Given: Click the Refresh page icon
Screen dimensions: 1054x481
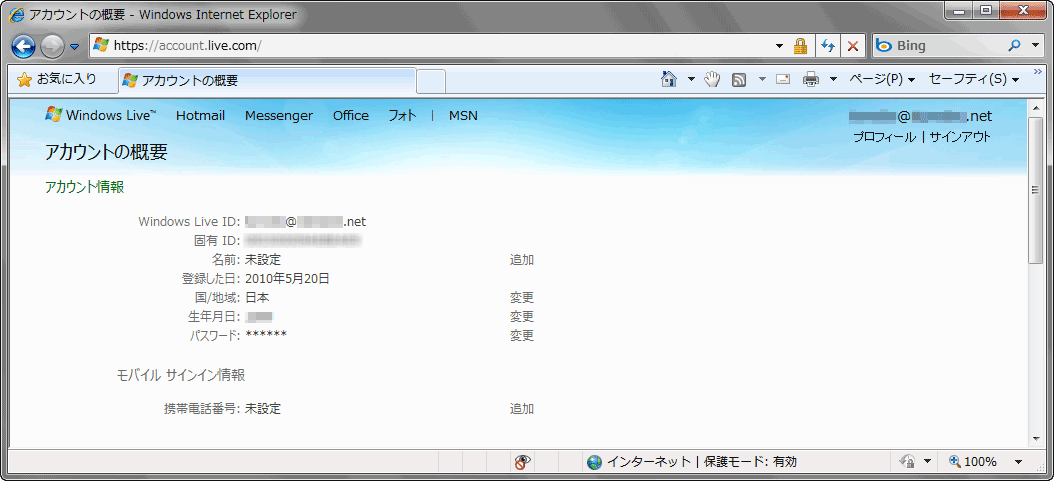Looking at the screenshot, I should 827,46.
